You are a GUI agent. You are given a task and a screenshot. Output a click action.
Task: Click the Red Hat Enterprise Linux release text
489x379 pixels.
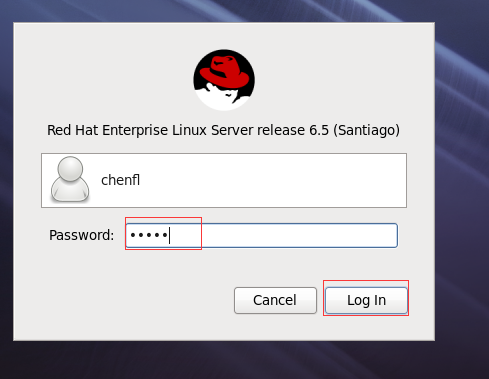click(x=223, y=130)
